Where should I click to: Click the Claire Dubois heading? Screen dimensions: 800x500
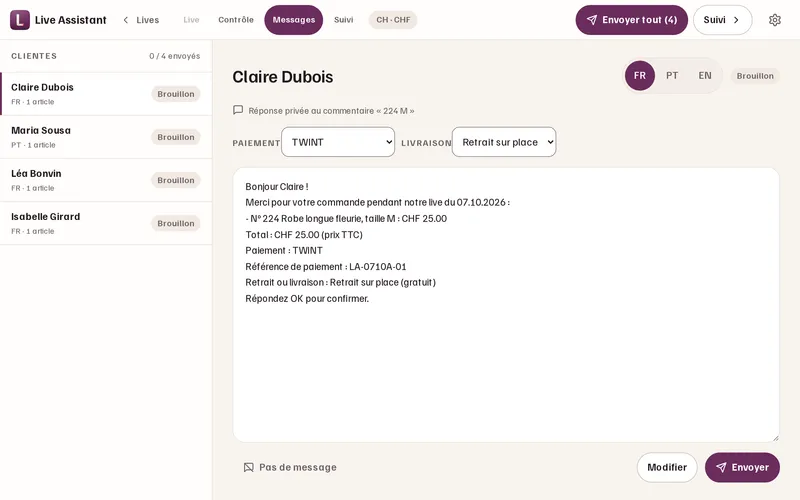283,77
